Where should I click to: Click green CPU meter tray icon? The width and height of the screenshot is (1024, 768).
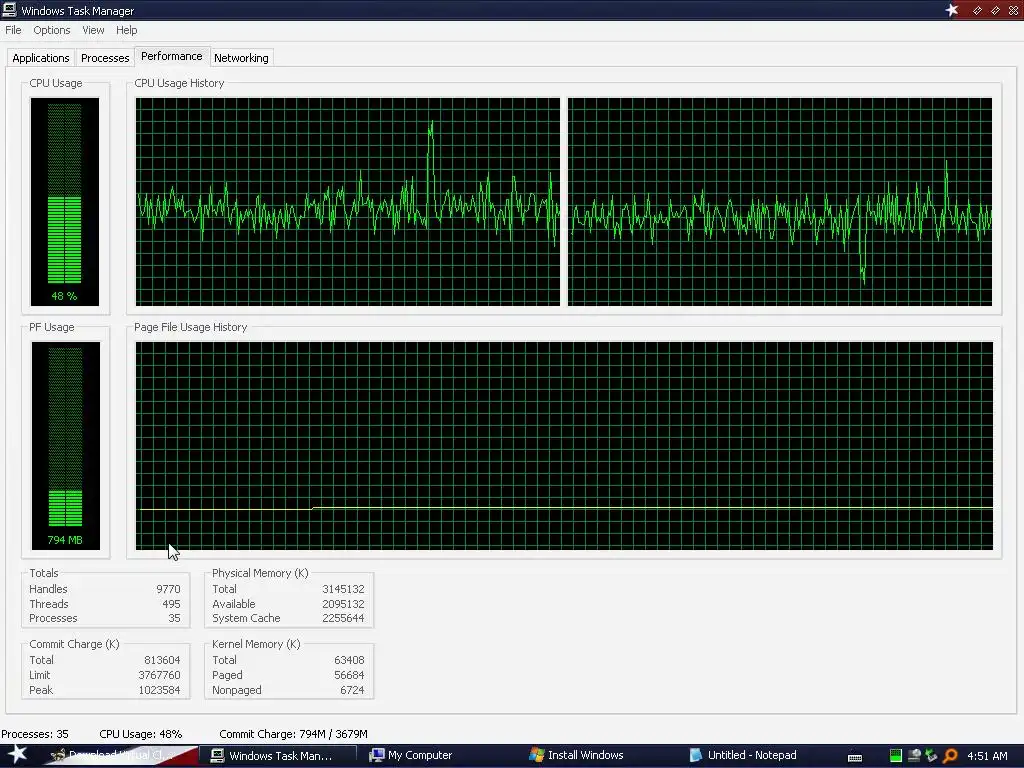pyautogui.click(x=896, y=756)
